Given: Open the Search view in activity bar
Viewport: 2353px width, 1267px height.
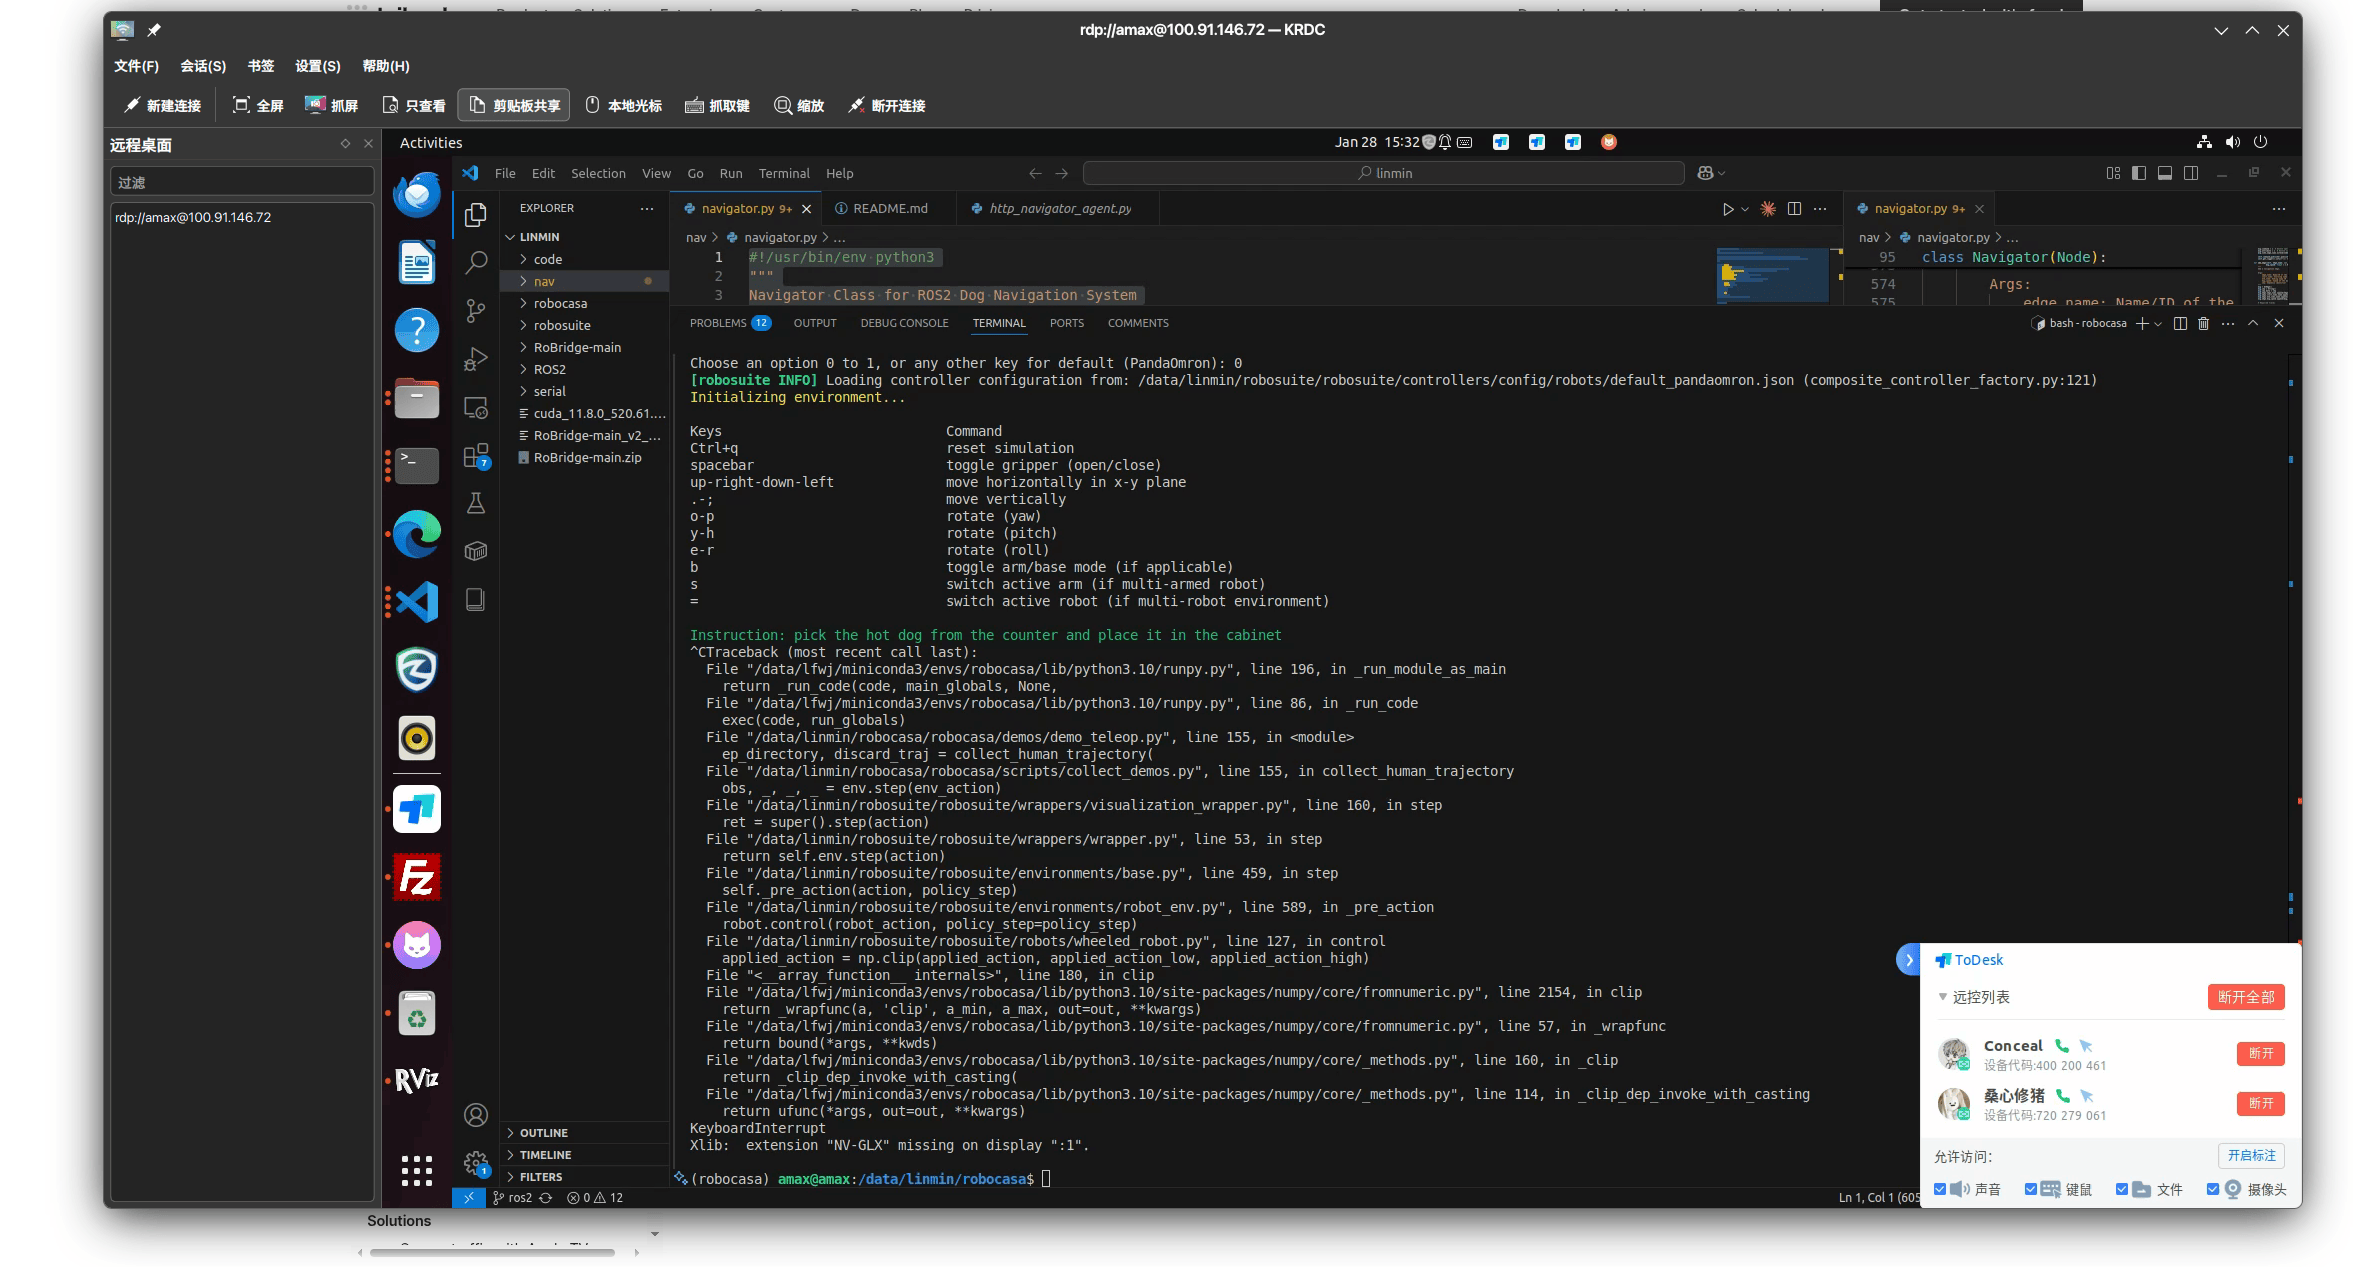Looking at the screenshot, I should 476,263.
